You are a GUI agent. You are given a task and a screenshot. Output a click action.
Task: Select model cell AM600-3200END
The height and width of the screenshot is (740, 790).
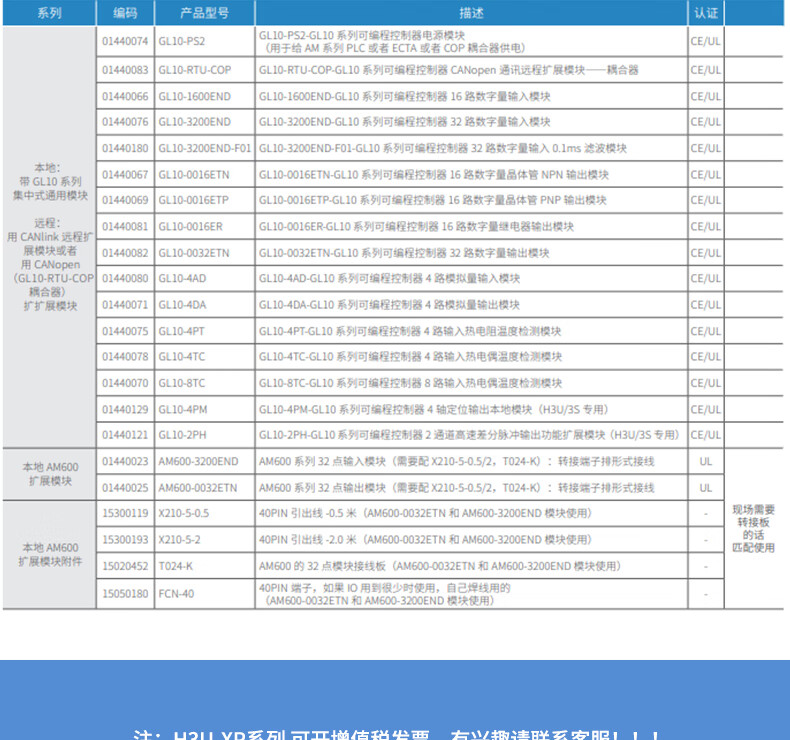click(x=205, y=461)
